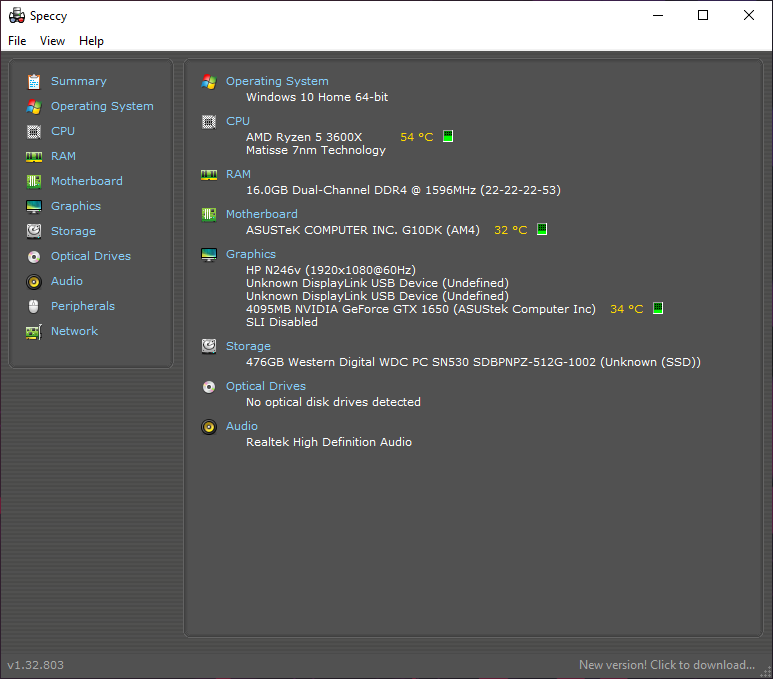Image resolution: width=773 pixels, height=679 pixels.
Task: Click the Storage hard drive sidebar icon
Action: 34,231
